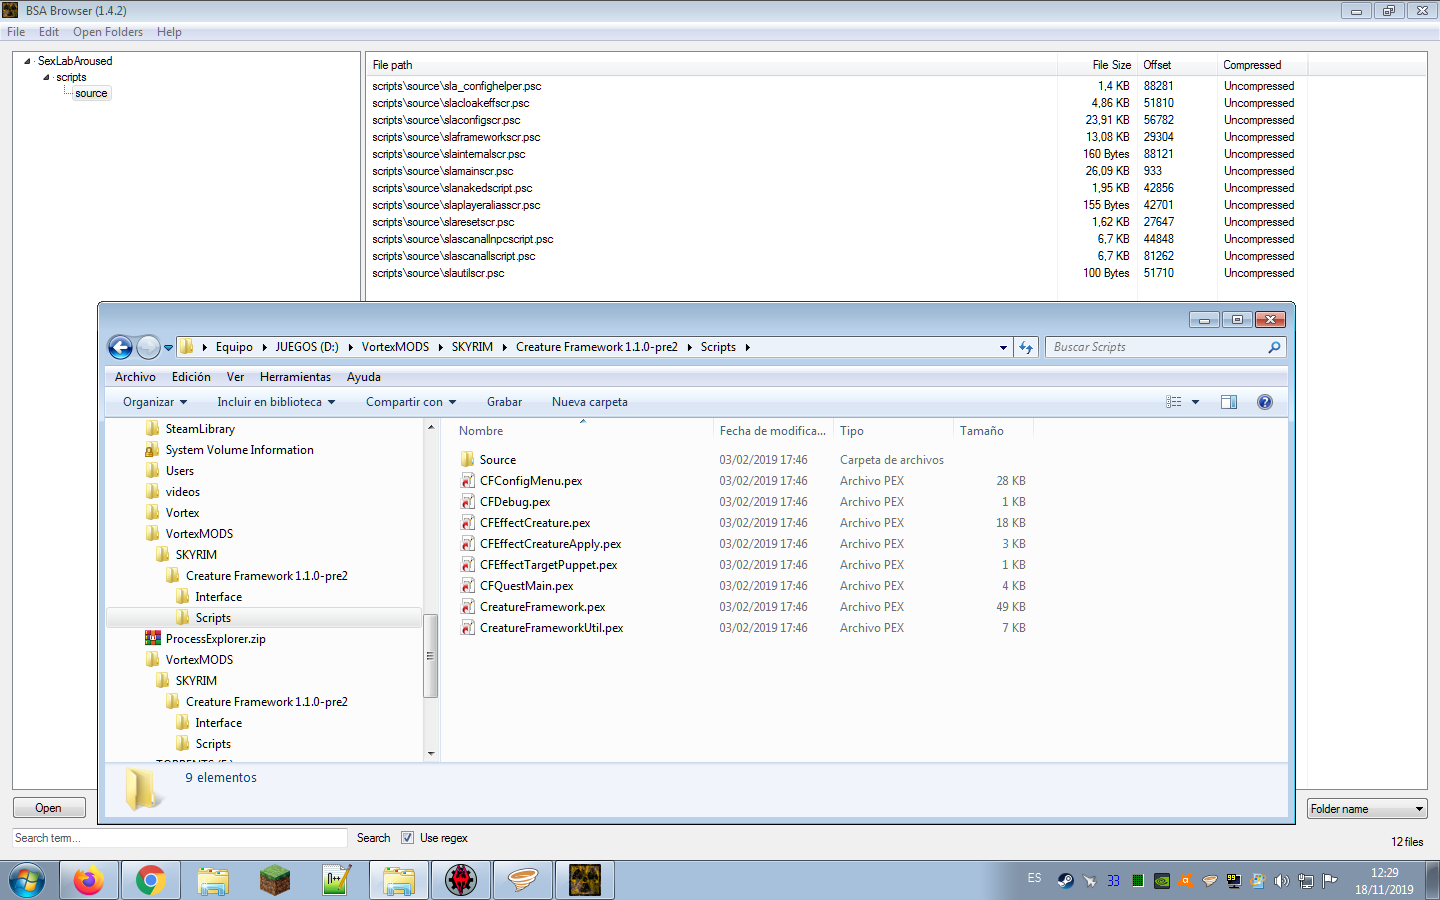Switch to BSA Browser on the taskbar
The image size is (1440, 900).
[585, 880]
